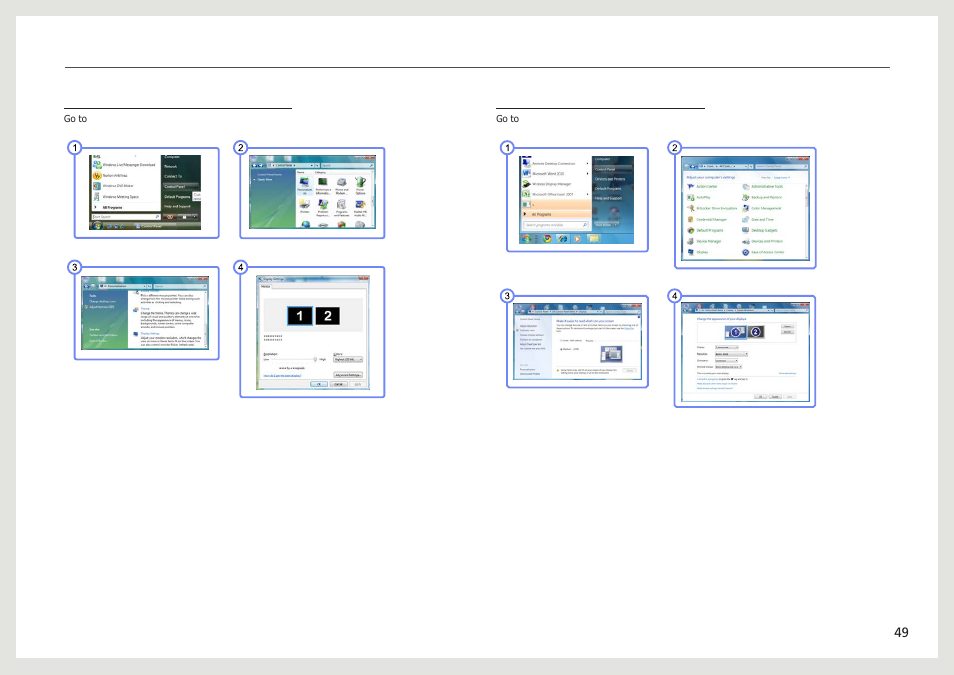Click Control Panel in Vista Start menu
954x675 pixels.
(181, 186)
